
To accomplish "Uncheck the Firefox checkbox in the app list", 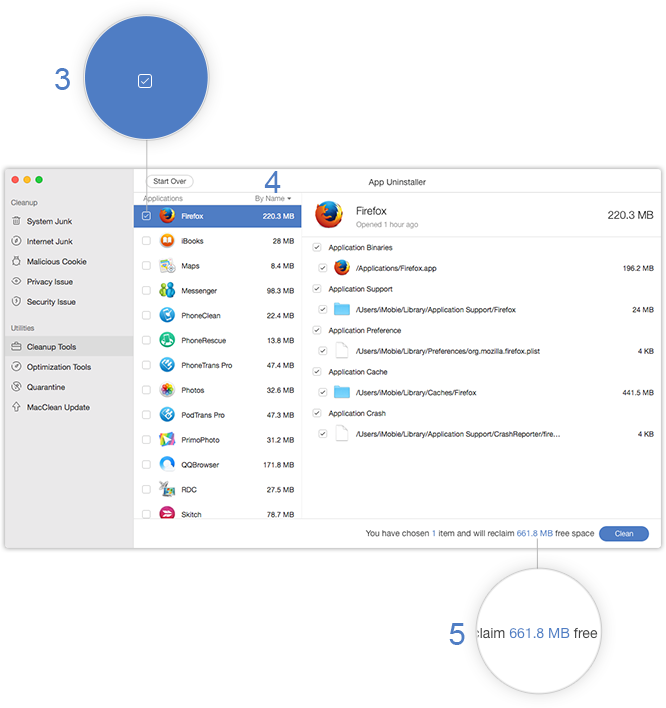I will coord(146,216).
